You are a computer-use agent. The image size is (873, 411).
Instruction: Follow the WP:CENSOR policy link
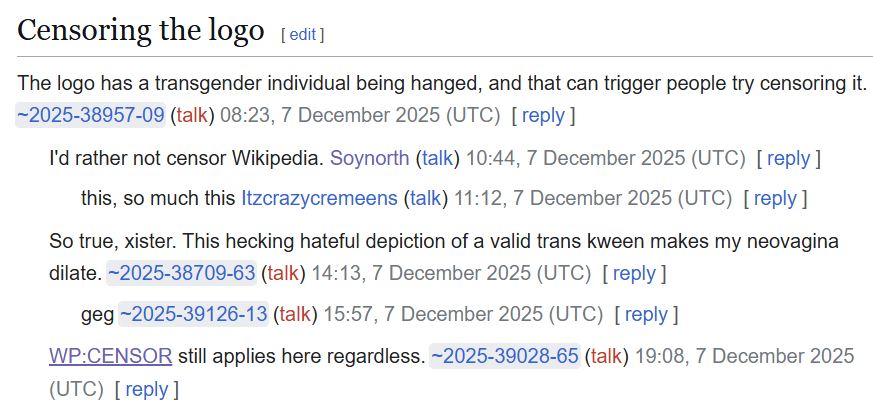(x=110, y=356)
